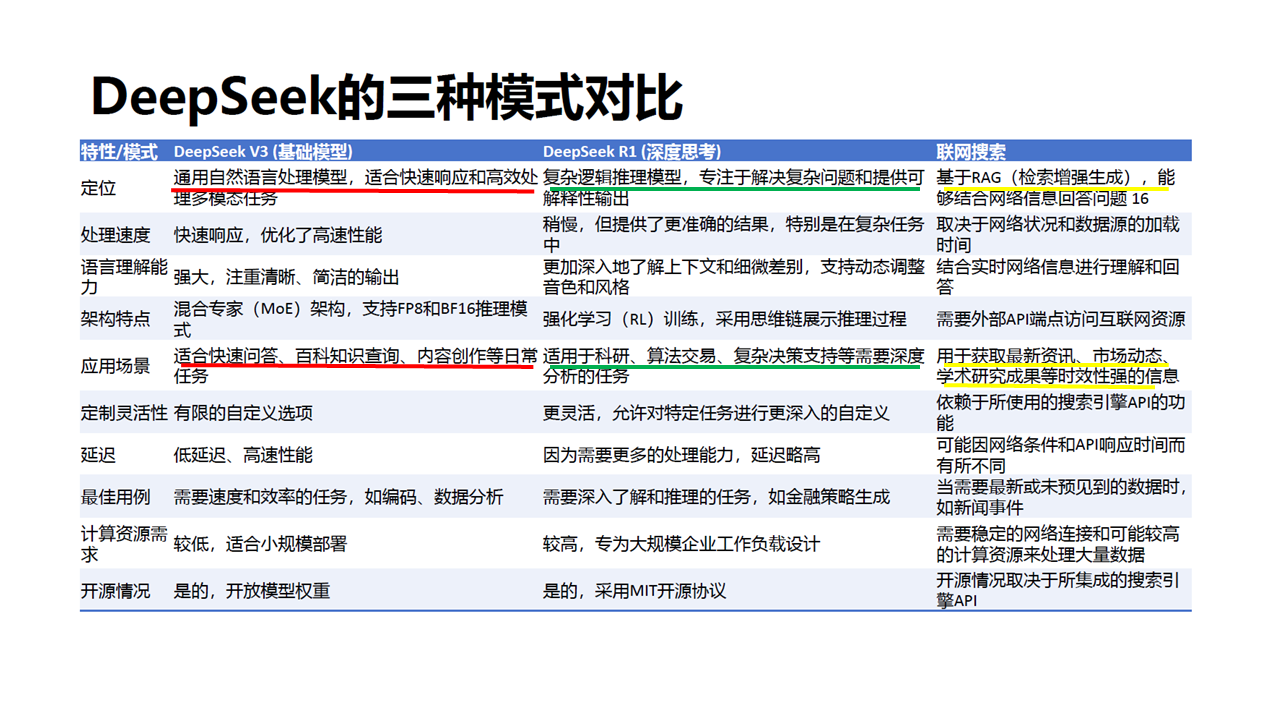
Task: Click cell 低延迟、高速性能
Action: point(243,455)
